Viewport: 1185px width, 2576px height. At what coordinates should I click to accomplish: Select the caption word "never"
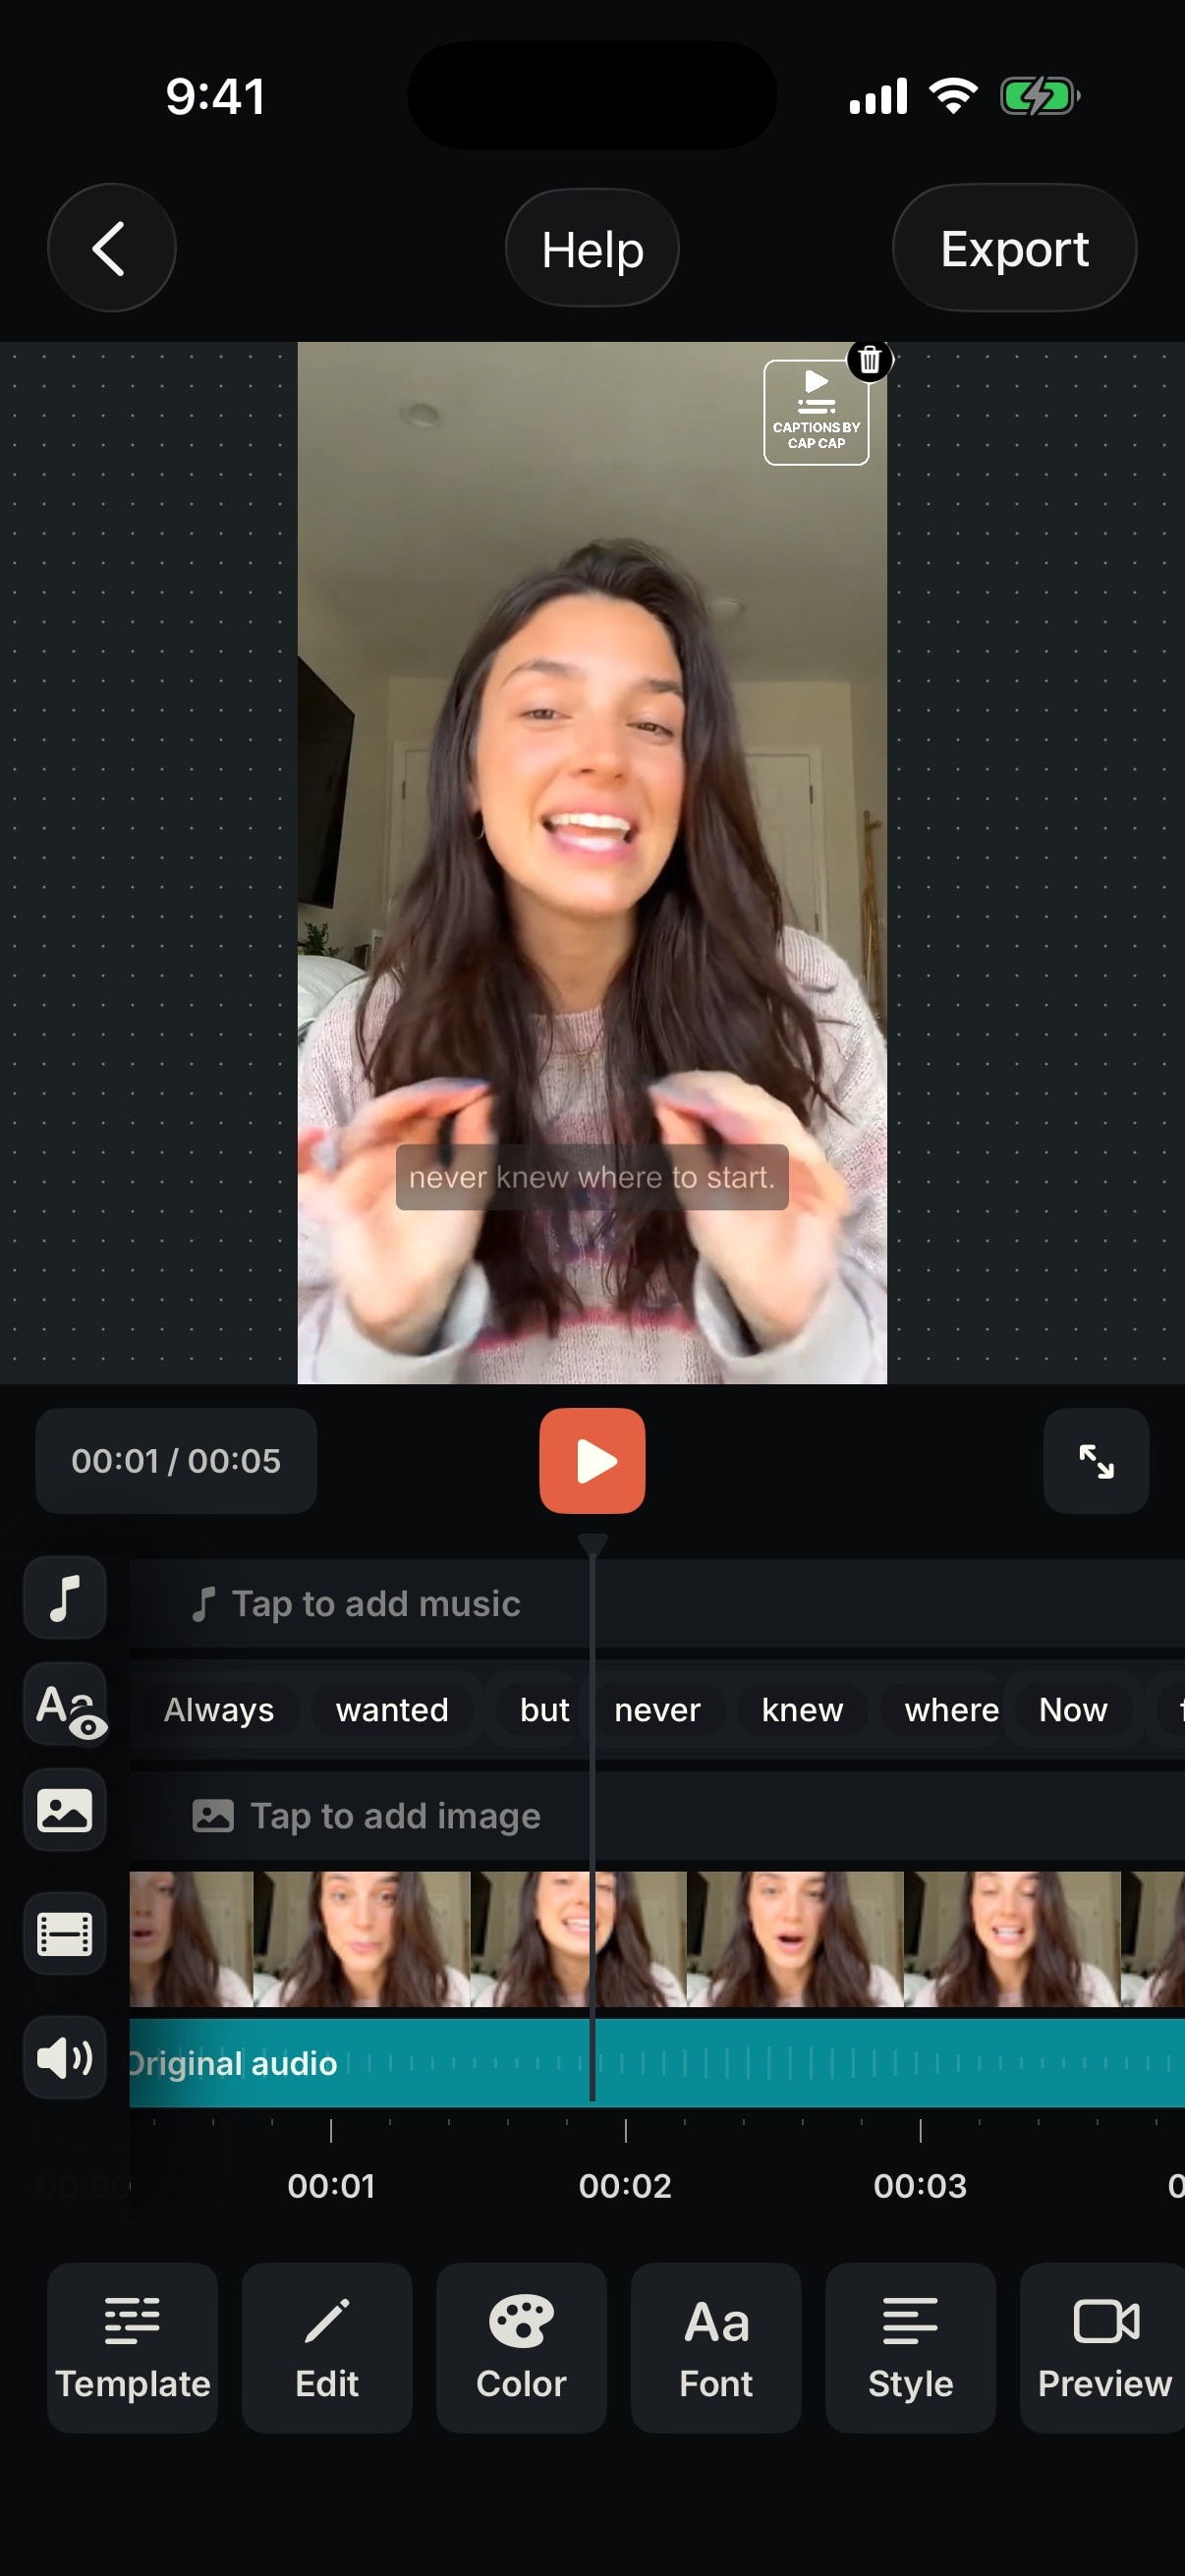(657, 1710)
